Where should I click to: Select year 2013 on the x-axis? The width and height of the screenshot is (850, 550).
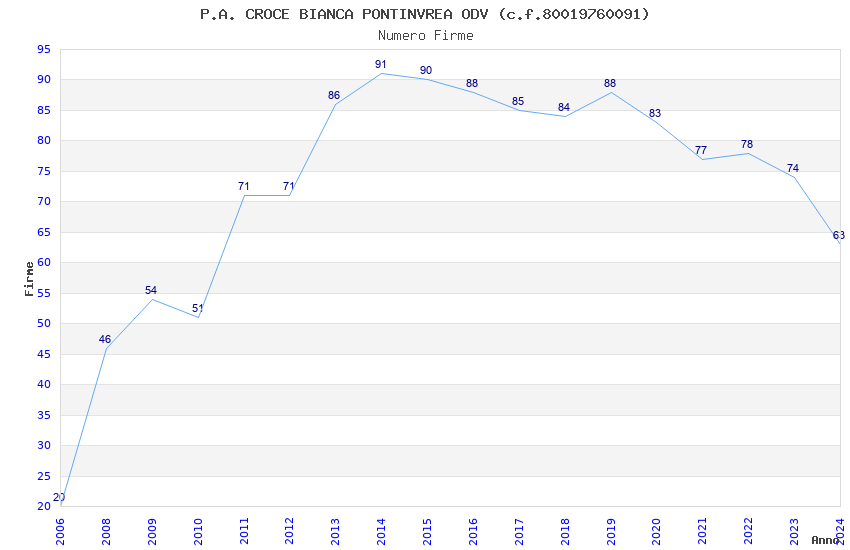coord(336,531)
